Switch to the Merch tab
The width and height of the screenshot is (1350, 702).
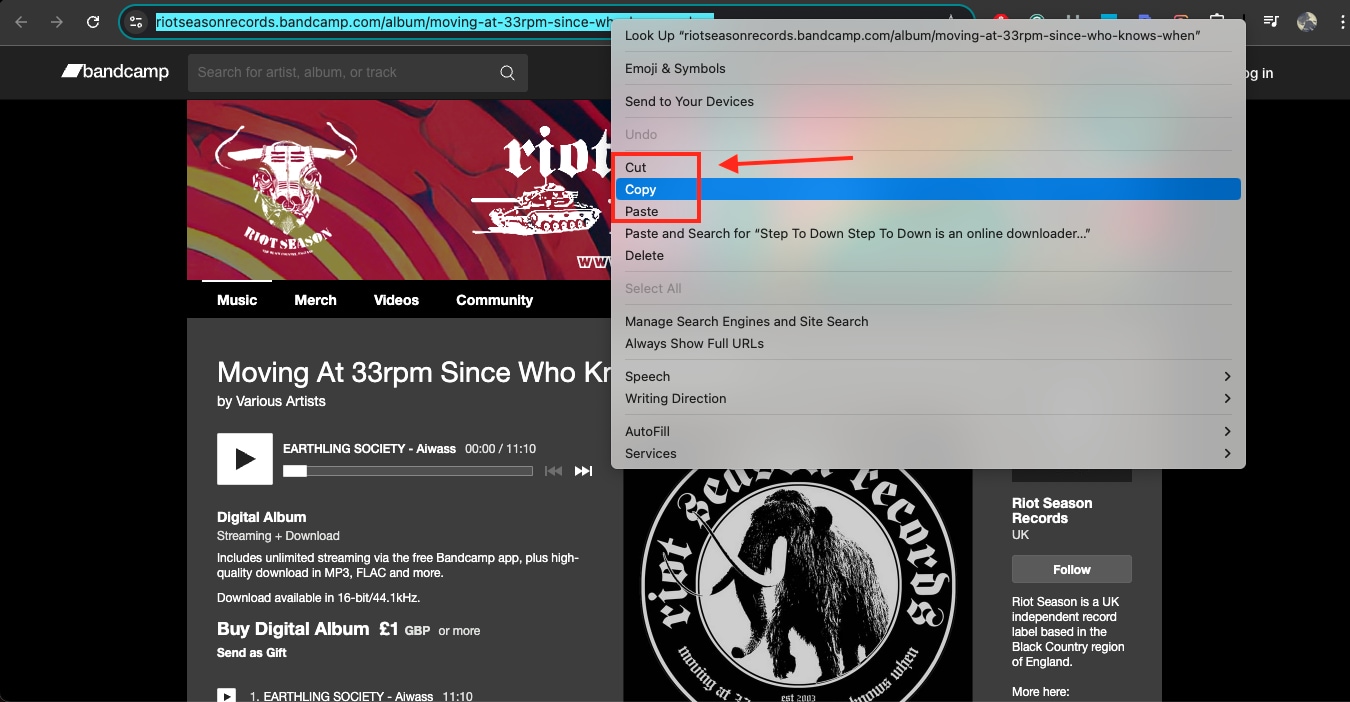(315, 300)
